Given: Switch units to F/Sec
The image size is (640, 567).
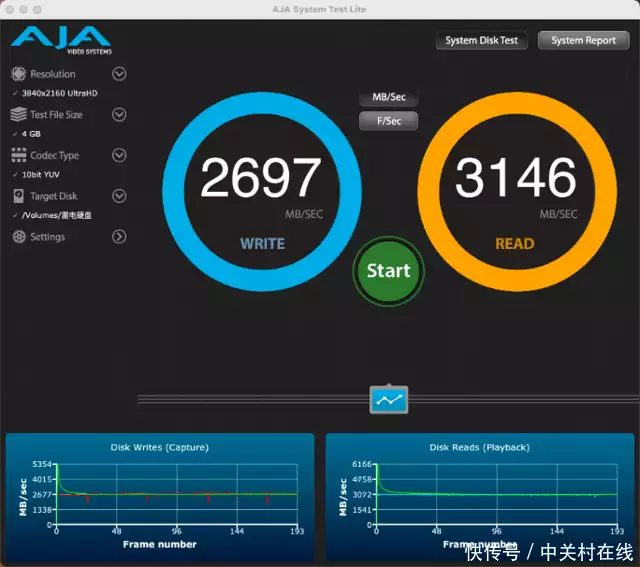Looking at the screenshot, I should pyautogui.click(x=389, y=121).
